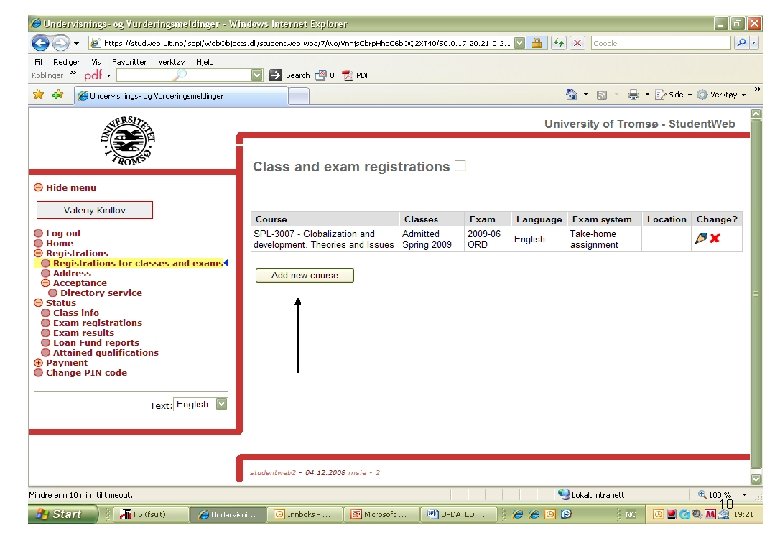The width and height of the screenshot is (780, 540).
Task: Open Loan Fund reports
Action: coord(96,343)
